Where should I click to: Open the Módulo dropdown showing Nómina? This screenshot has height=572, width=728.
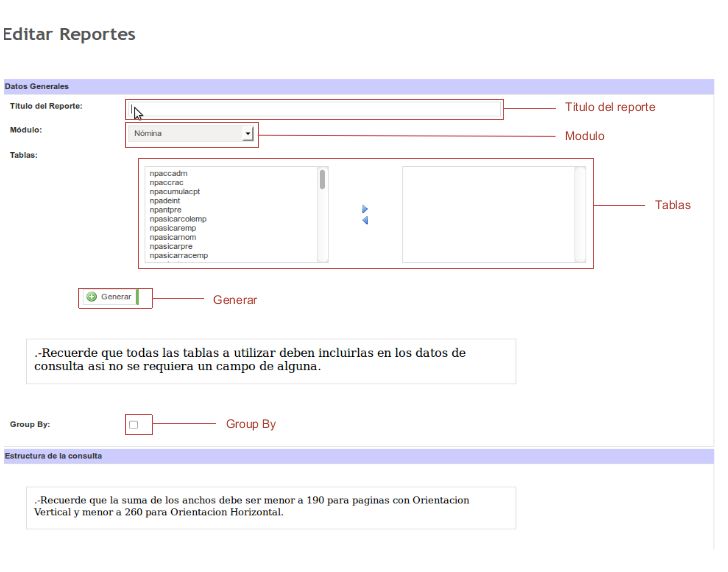point(191,133)
